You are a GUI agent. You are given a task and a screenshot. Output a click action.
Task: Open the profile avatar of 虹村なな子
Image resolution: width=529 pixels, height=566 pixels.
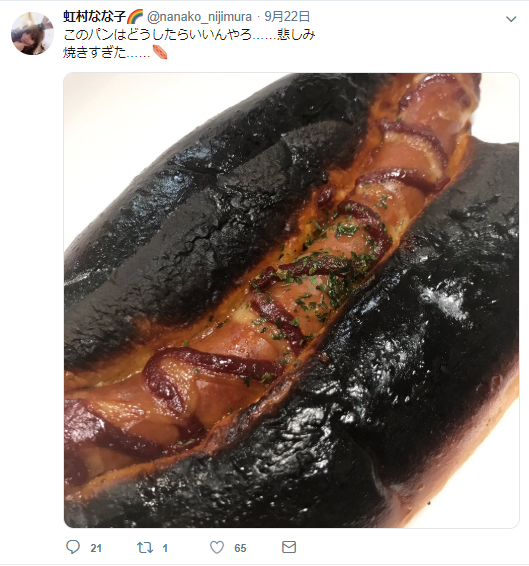click(32, 34)
